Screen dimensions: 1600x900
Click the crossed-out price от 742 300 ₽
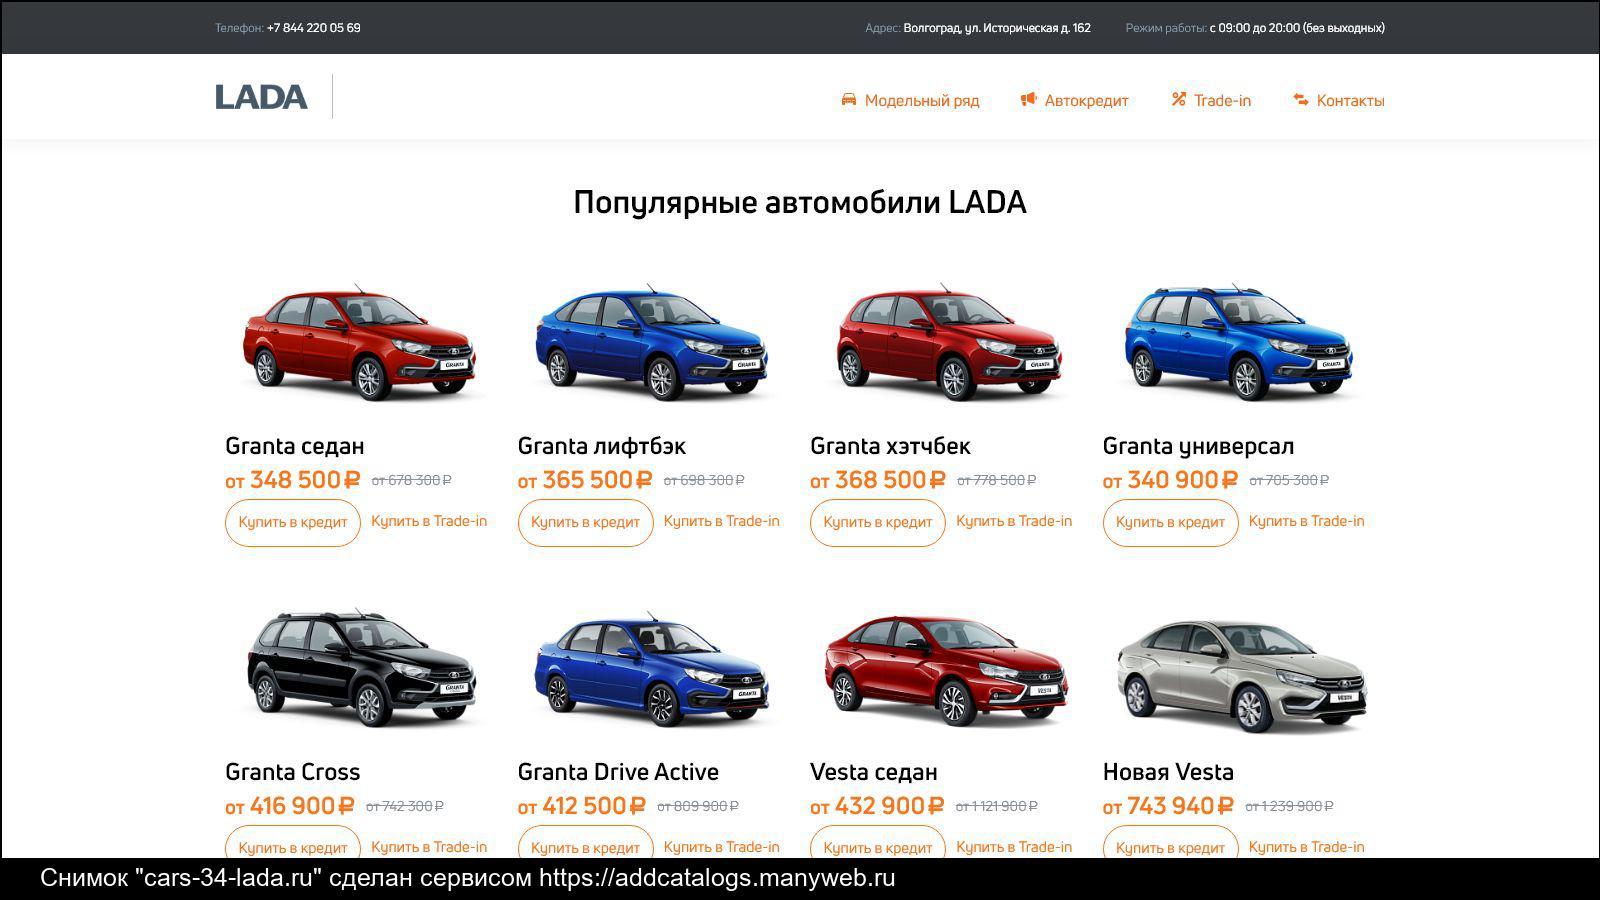(x=405, y=807)
